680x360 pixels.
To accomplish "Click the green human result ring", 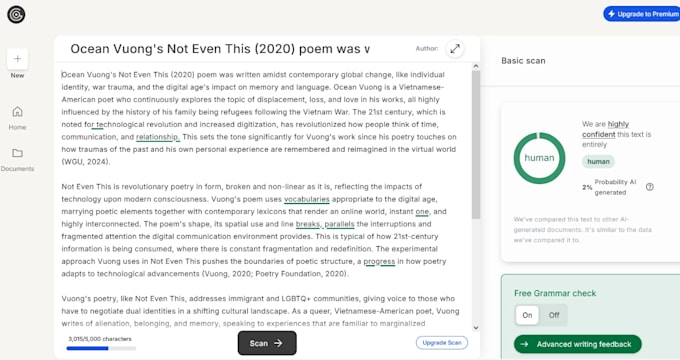I will pyautogui.click(x=539, y=158).
